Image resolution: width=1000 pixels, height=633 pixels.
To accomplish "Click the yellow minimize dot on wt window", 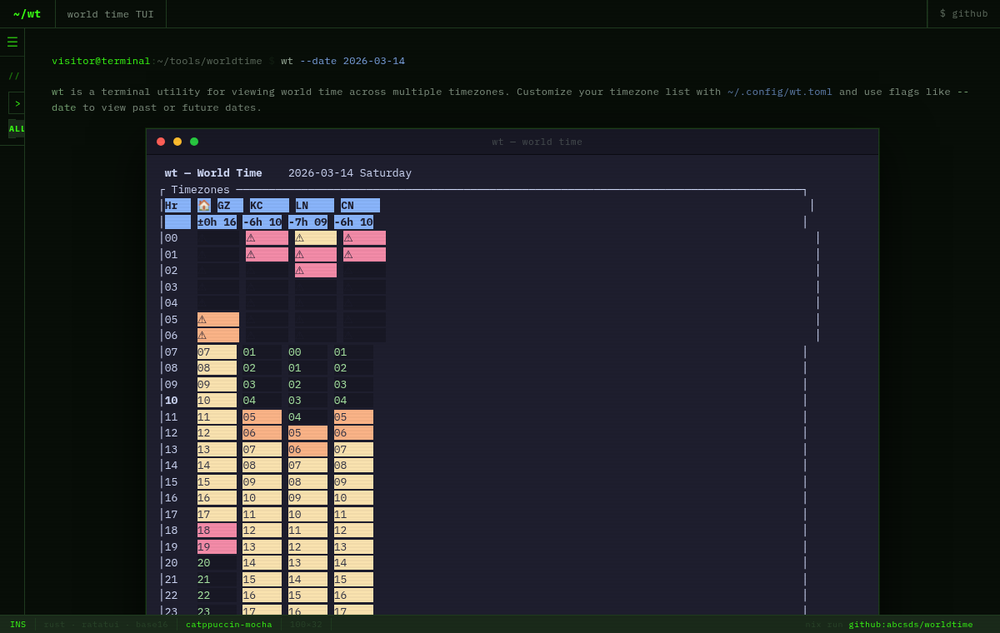I will (177, 142).
